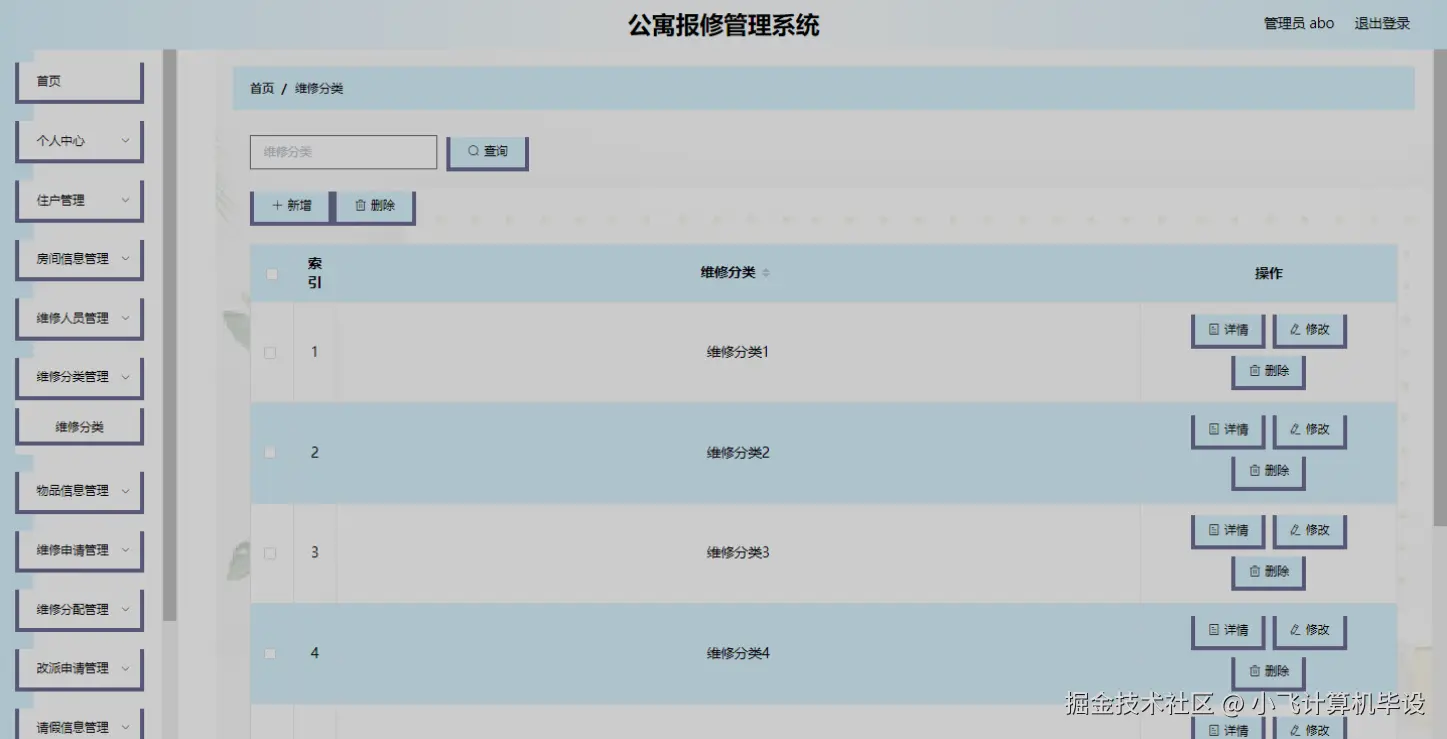Expand 维修申请管理 sidebar menu

click(79, 550)
